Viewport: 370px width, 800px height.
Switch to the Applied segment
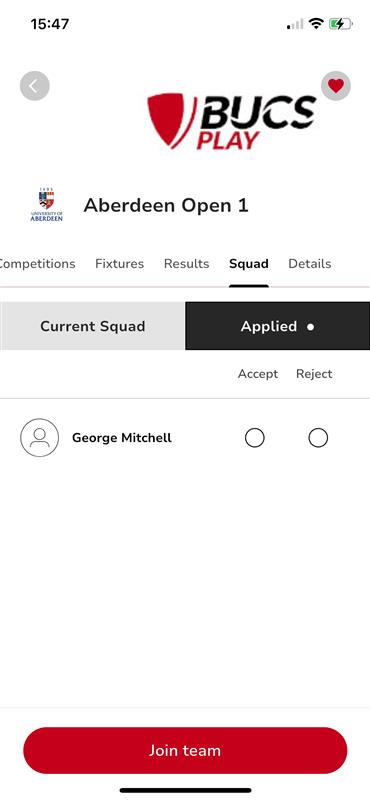278,326
